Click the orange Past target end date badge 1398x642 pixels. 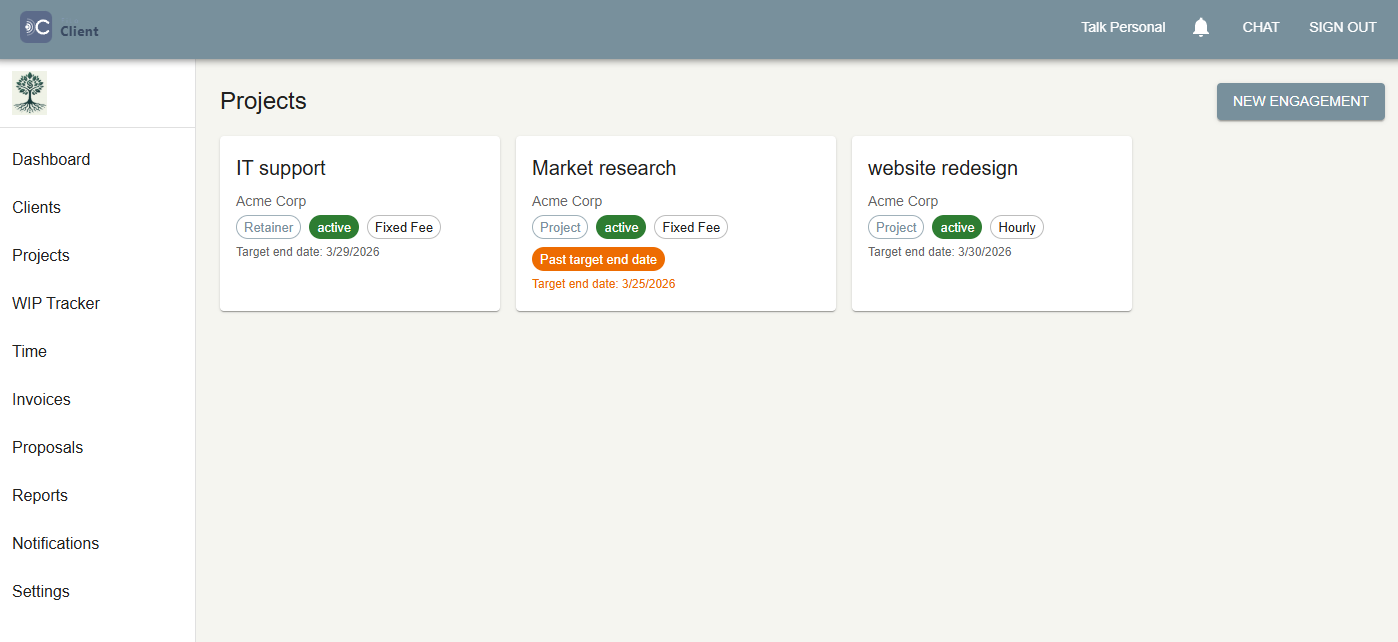598,259
